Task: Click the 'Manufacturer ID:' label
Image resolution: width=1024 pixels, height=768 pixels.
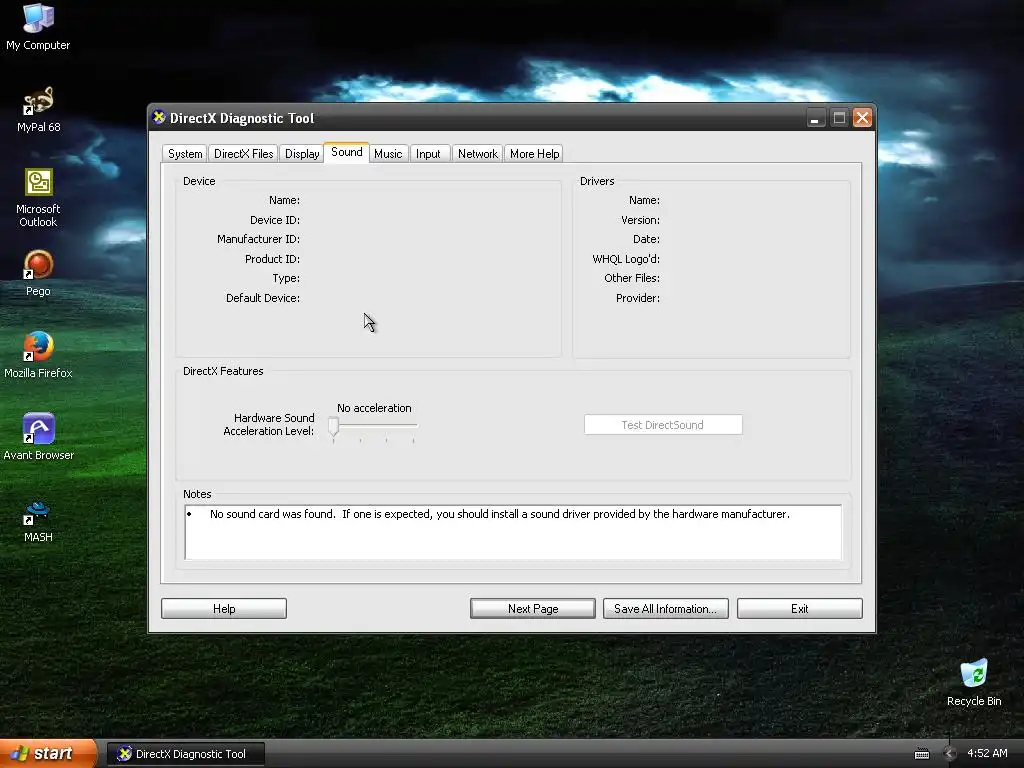Action: 258,239
